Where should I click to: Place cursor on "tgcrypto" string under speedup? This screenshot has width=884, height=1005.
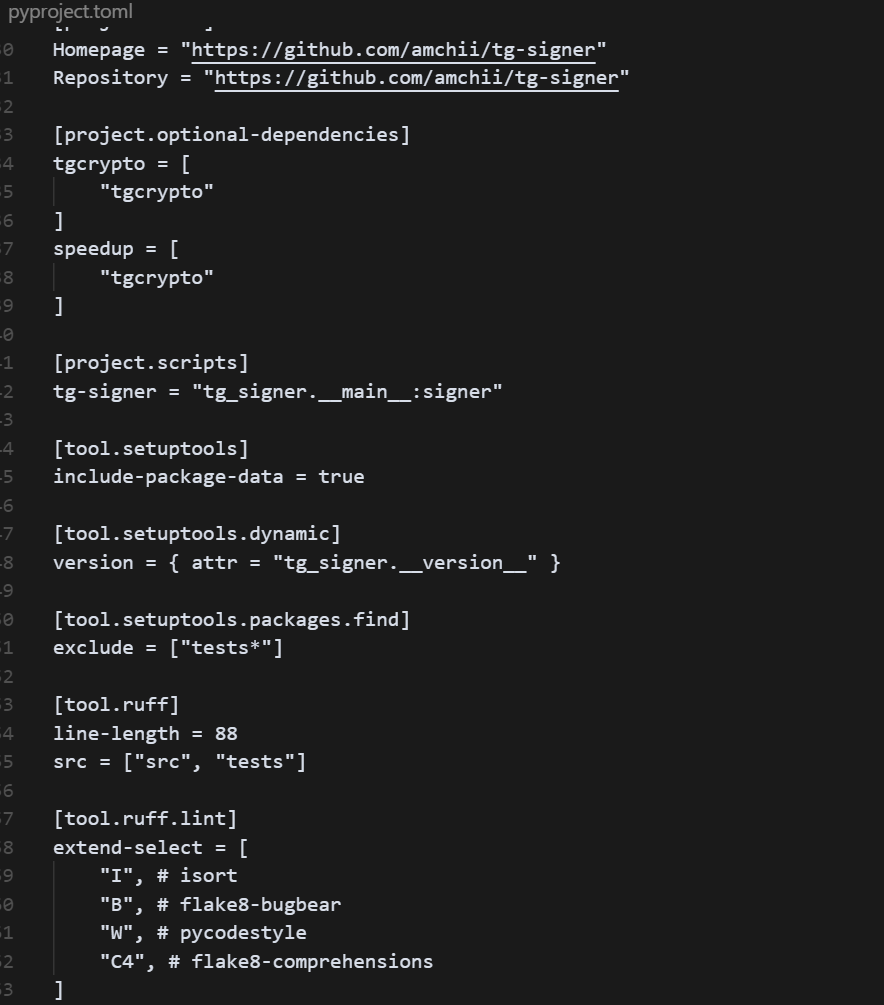coord(156,277)
